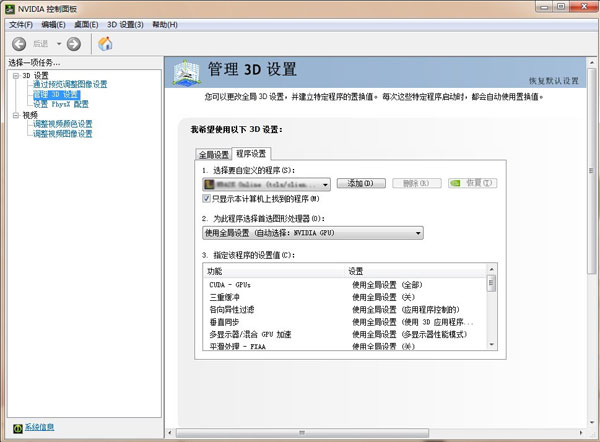Click main panel vertical scroll down arrow
Image resolution: width=600 pixels, height=442 pixels.
click(592, 422)
